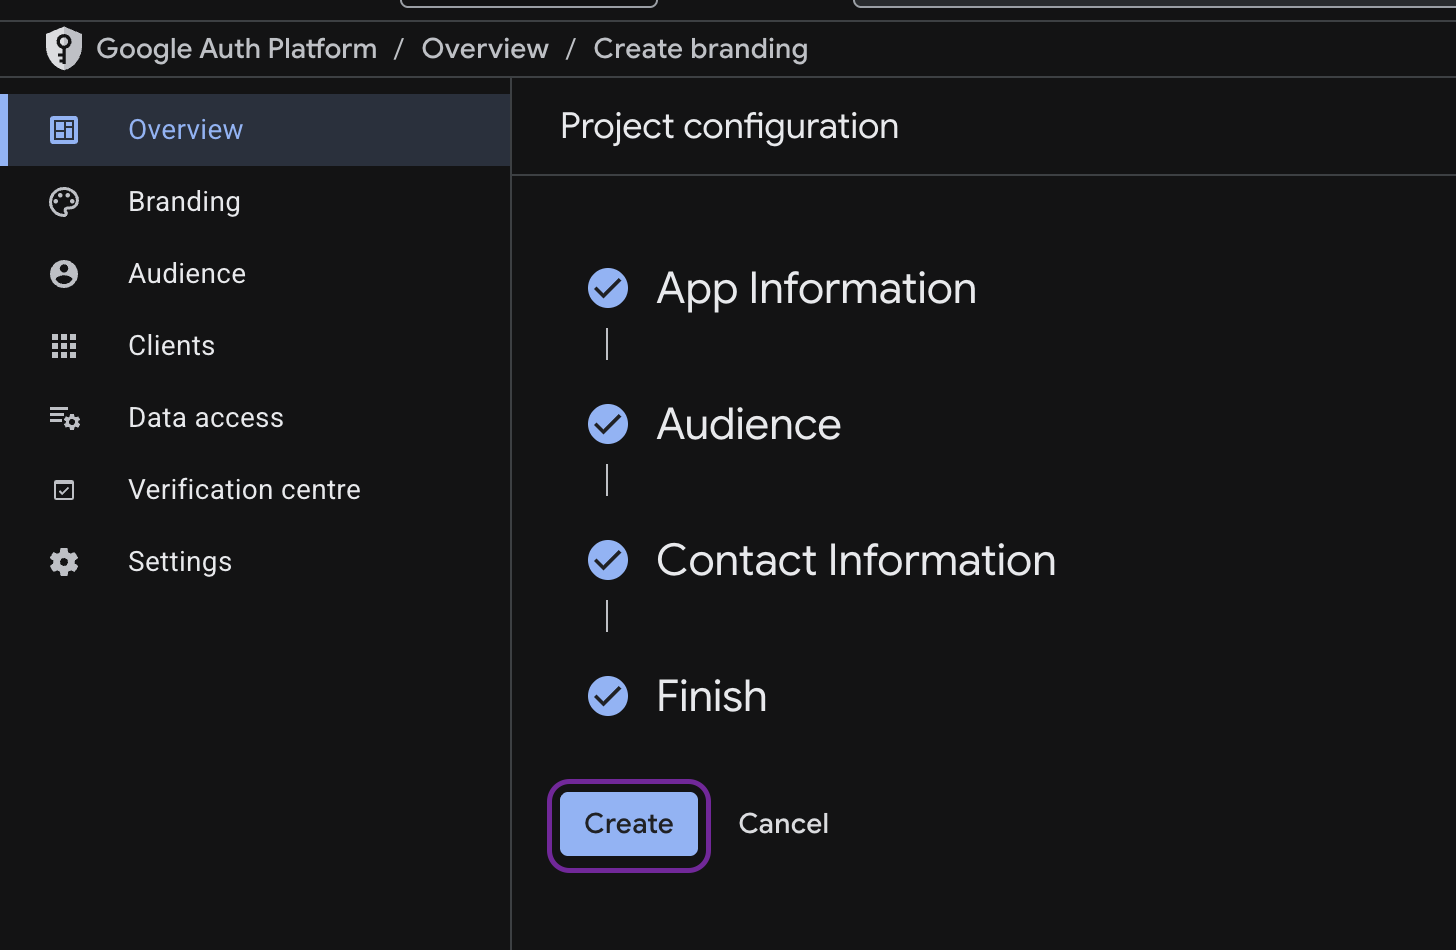Image resolution: width=1456 pixels, height=950 pixels.
Task: Expand the Contact Information step
Action: (x=856, y=560)
